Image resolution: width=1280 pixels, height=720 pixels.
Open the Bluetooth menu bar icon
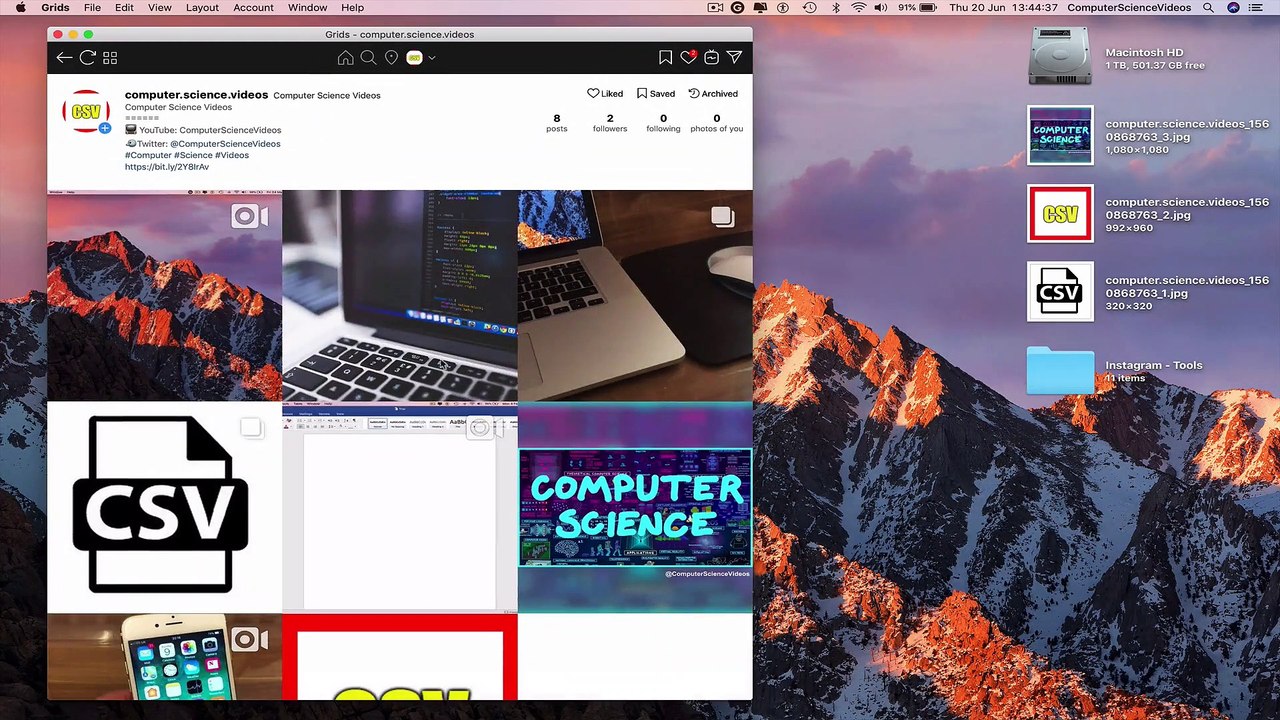click(836, 8)
